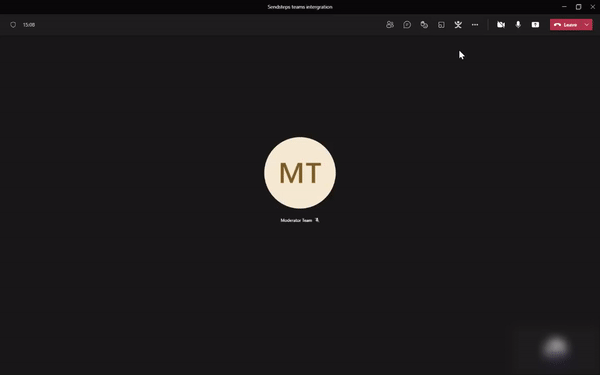This screenshot has height=375, width=600.
Task: Open the More actions ellipsis menu
Action: click(x=475, y=24)
